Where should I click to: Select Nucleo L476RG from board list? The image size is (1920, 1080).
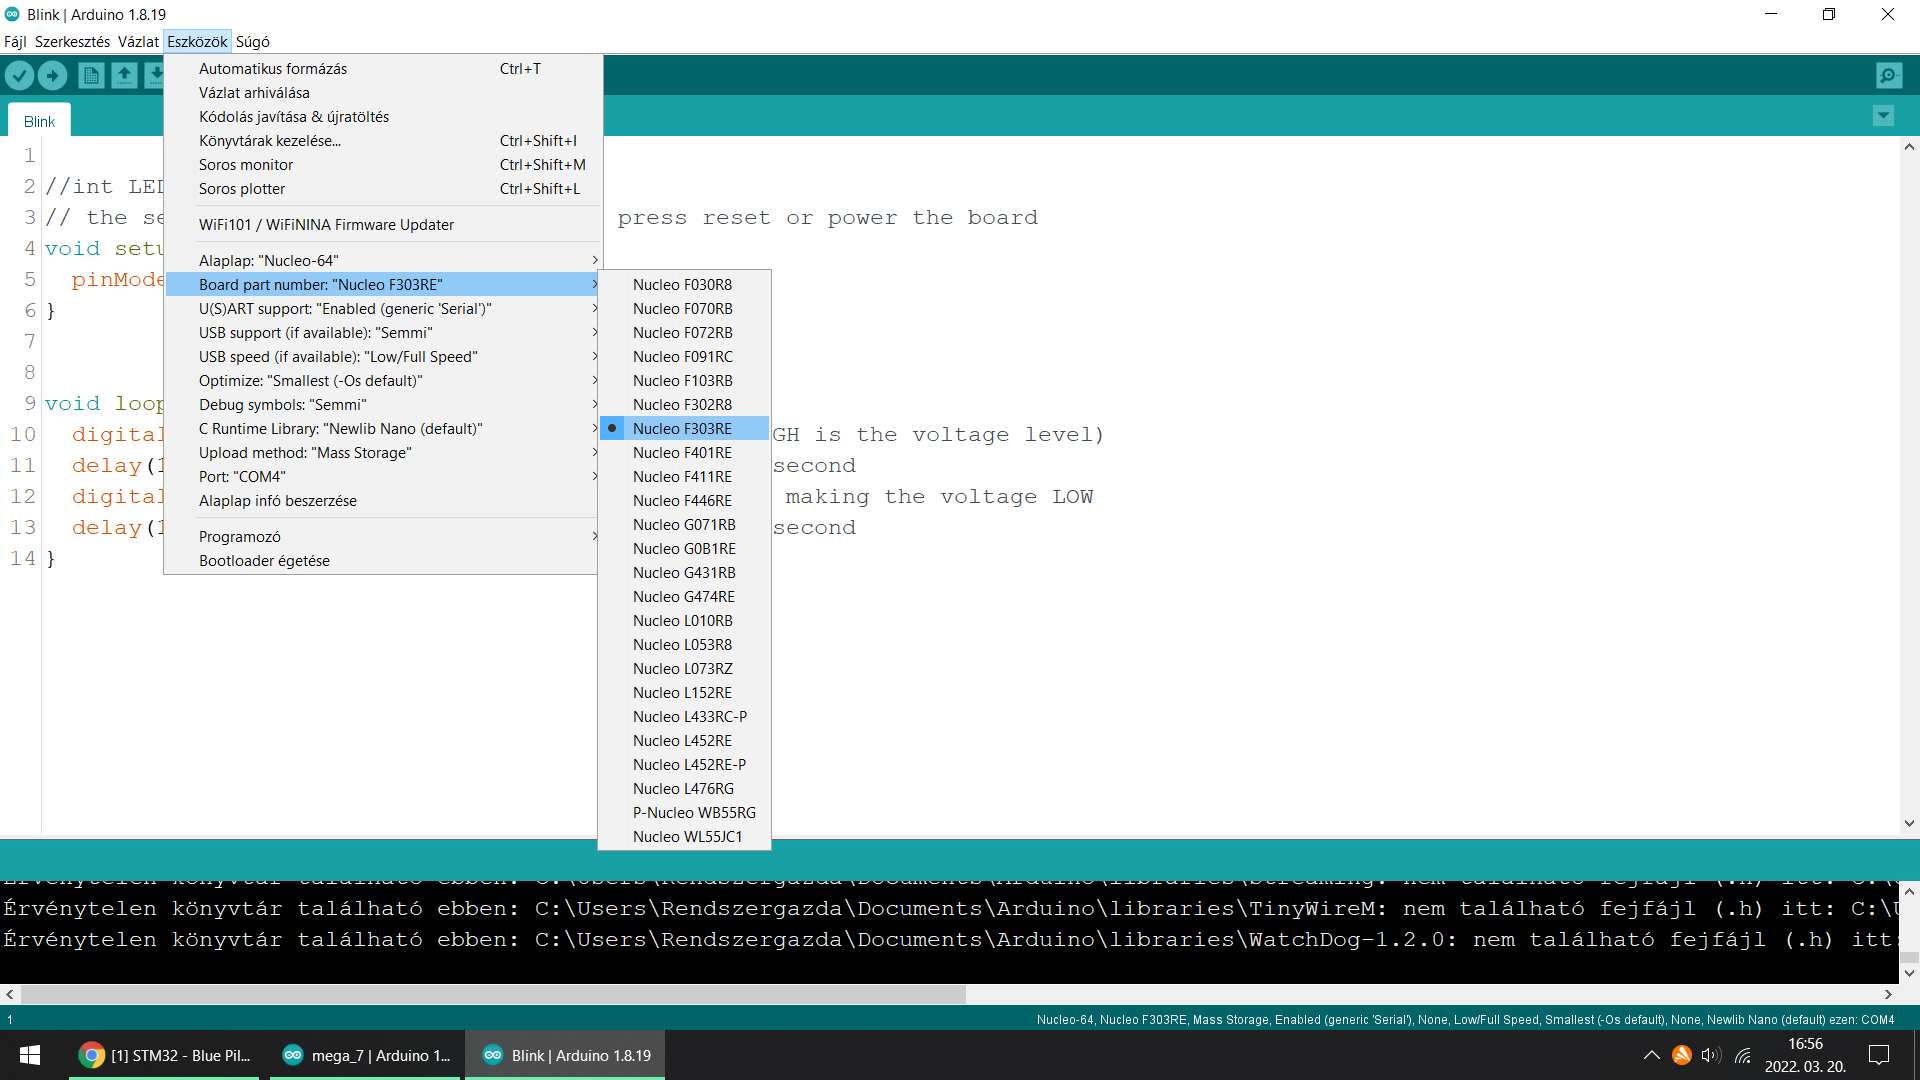[683, 788]
